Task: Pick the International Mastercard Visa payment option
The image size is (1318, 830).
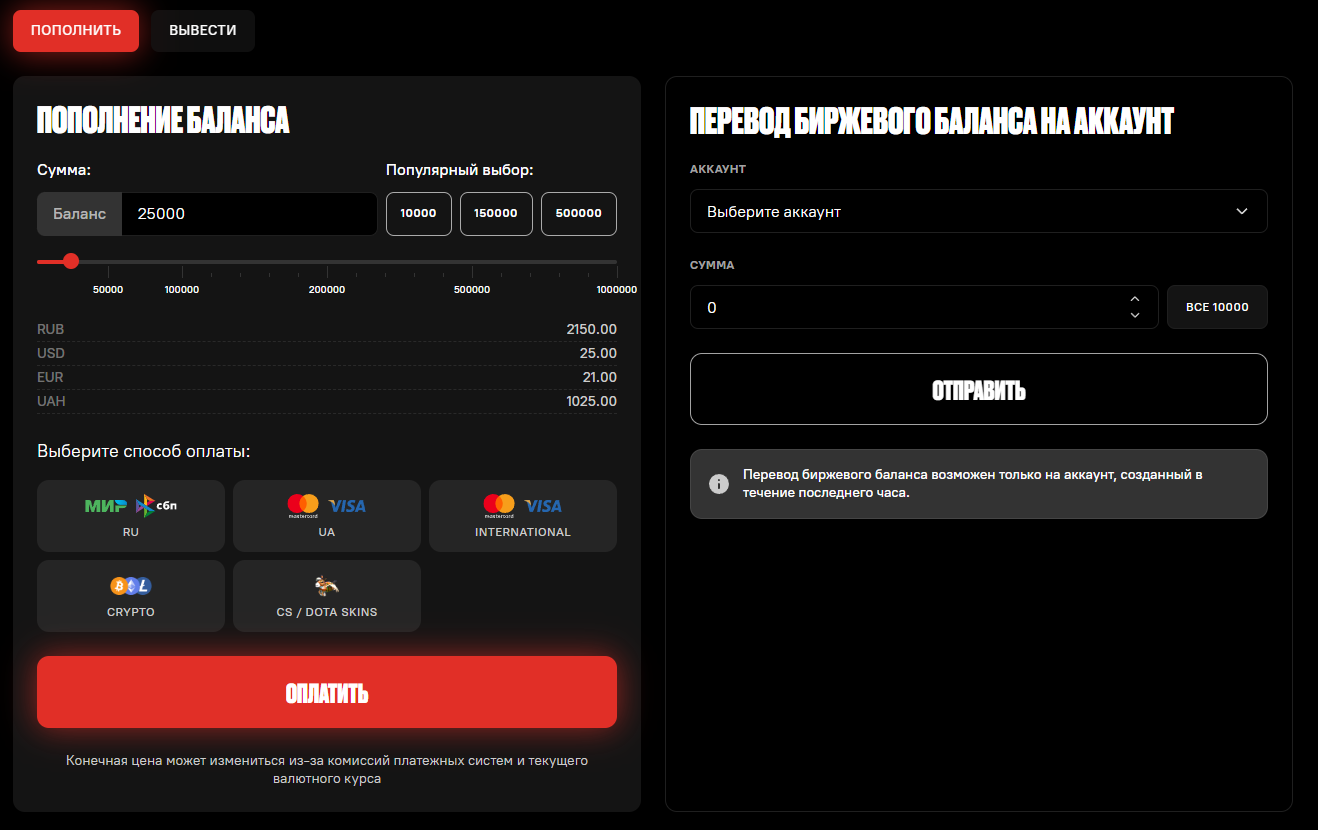Action: (522, 516)
